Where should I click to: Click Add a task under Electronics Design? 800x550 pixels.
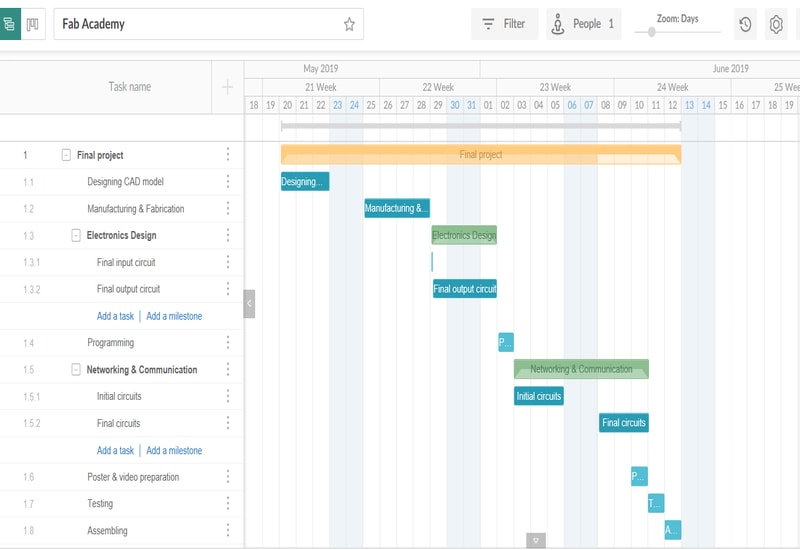tap(115, 316)
